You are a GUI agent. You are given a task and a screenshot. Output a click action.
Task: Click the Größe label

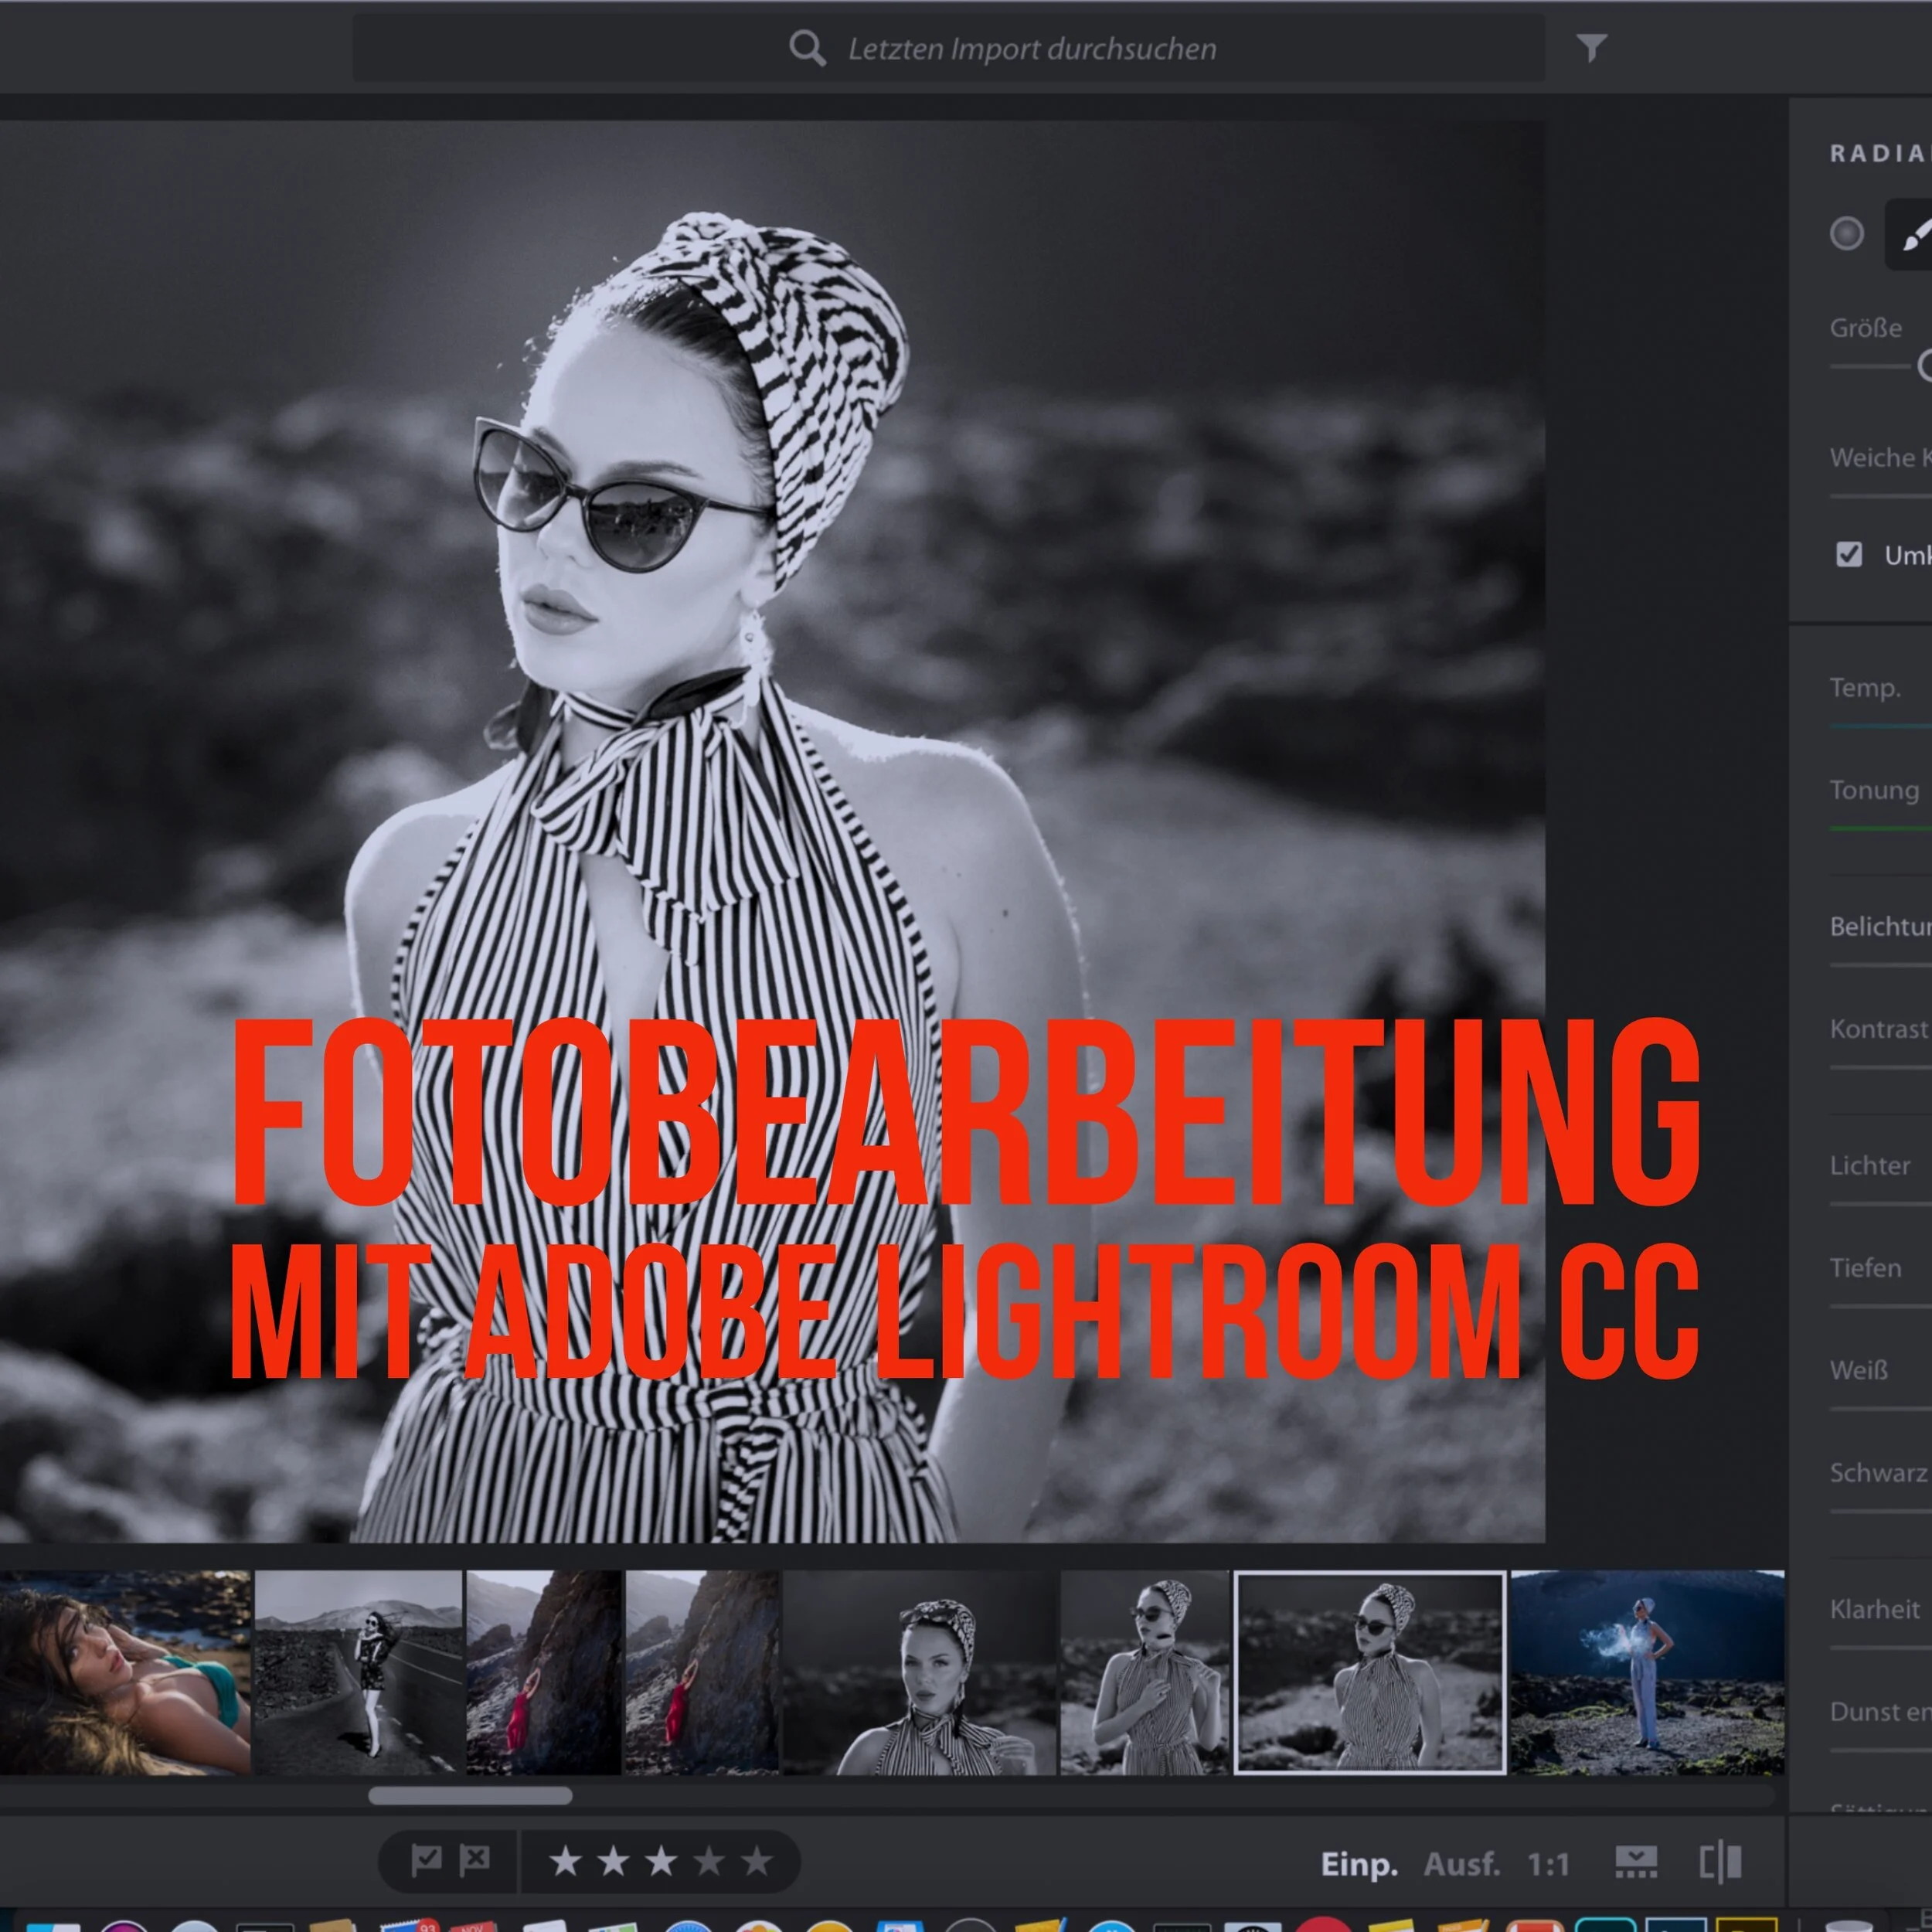(1866, 327)
